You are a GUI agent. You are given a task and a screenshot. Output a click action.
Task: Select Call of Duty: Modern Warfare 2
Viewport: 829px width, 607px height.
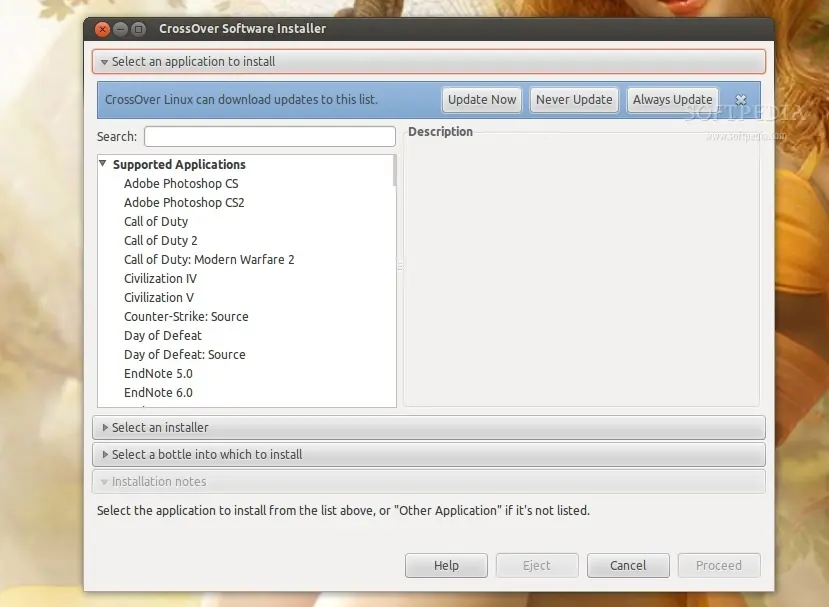pyautogui.click(x=209, y=260)
